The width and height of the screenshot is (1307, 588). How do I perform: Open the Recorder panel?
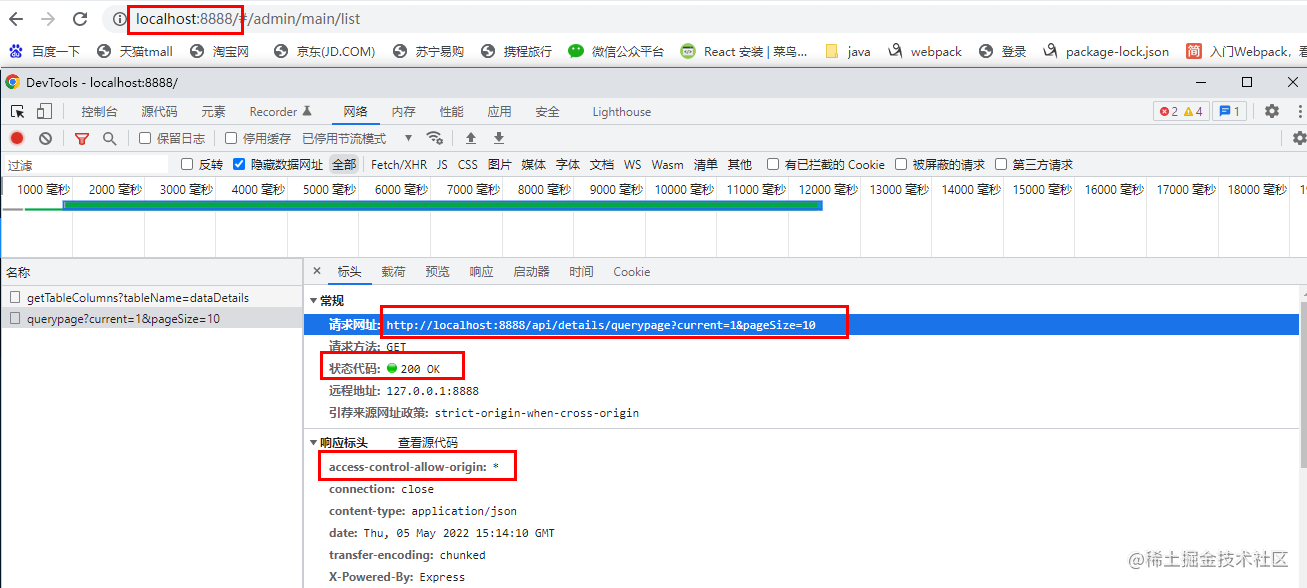tap(281, 111)
